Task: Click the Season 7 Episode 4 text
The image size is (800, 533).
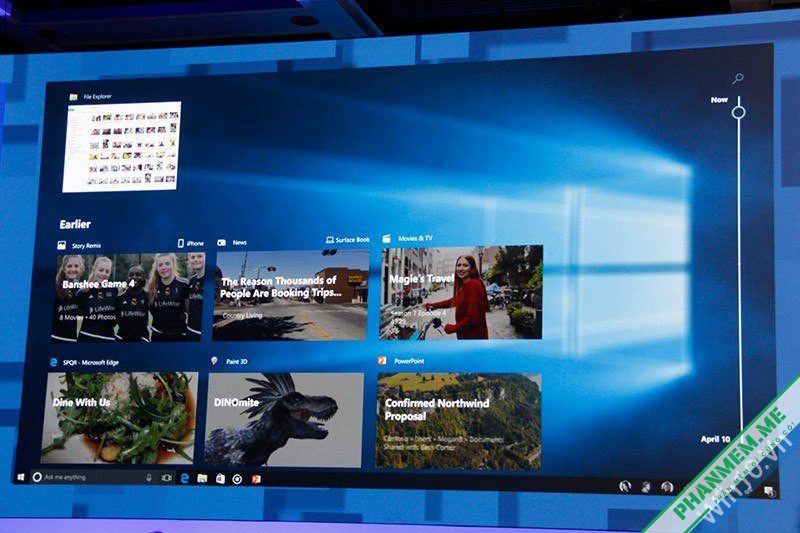Action: pos(418,313)
